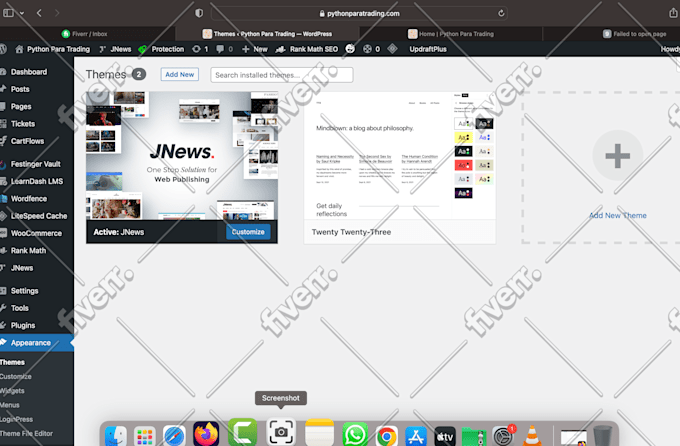Click the Share icon in Safari's toolbar
Screen dimensions: 680x446
[x=673, y=13]
